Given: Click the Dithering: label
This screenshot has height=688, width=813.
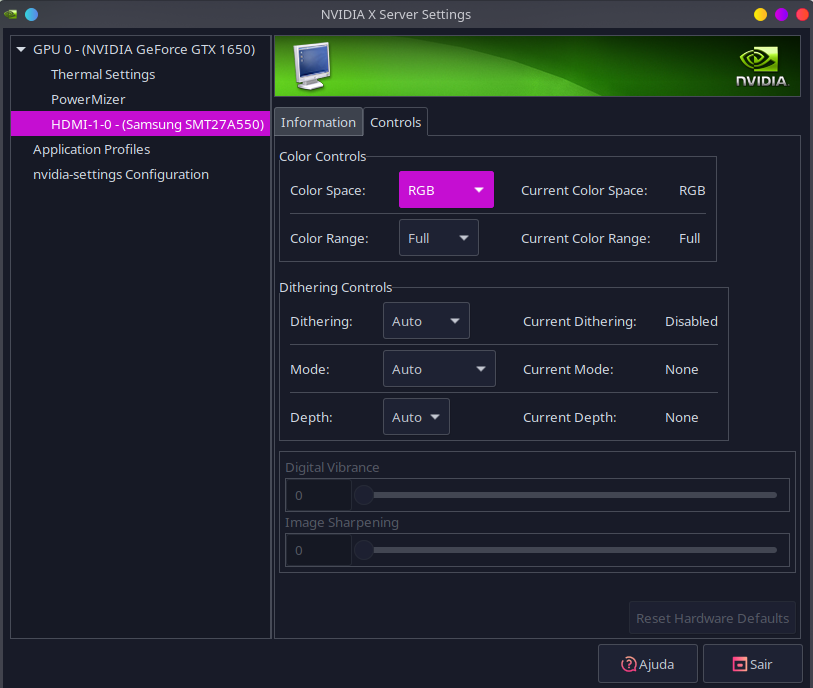Looking at the screenshot, I should pyautogui.click(x=321, y=321).
